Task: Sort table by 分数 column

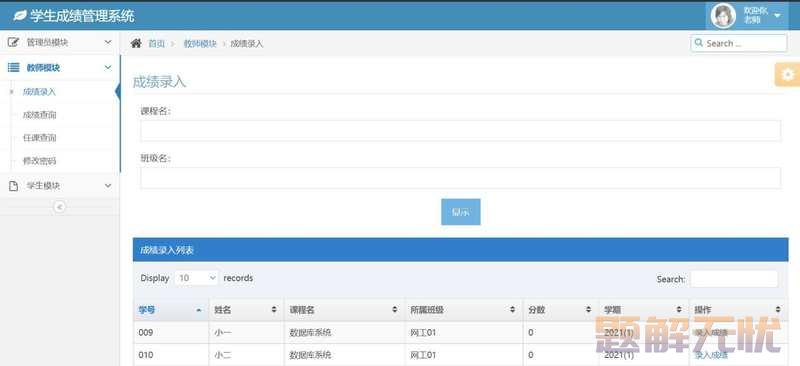Action: pyautogui.click(x=560, y=310)
